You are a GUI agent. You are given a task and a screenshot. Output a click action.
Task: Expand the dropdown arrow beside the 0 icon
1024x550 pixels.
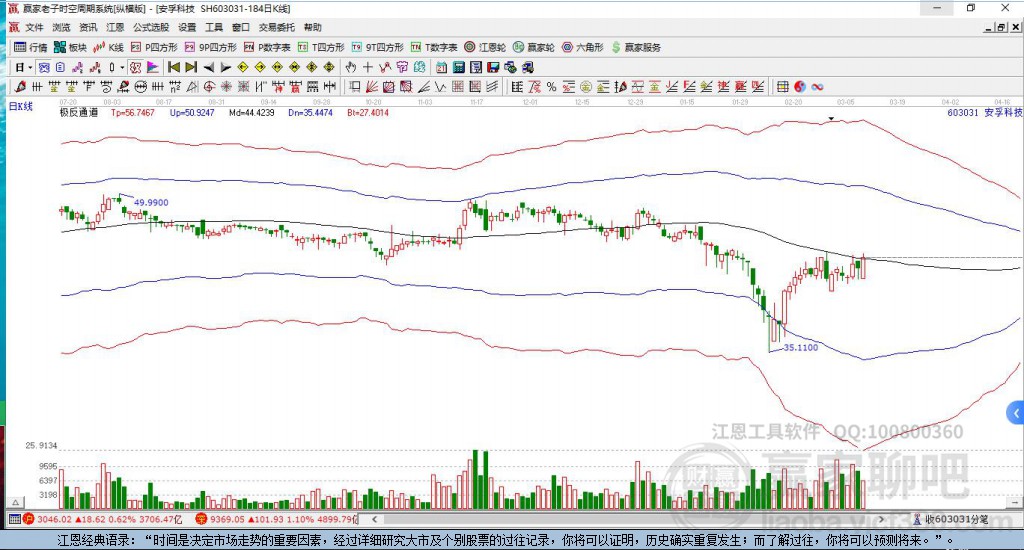tap(122, 67)
